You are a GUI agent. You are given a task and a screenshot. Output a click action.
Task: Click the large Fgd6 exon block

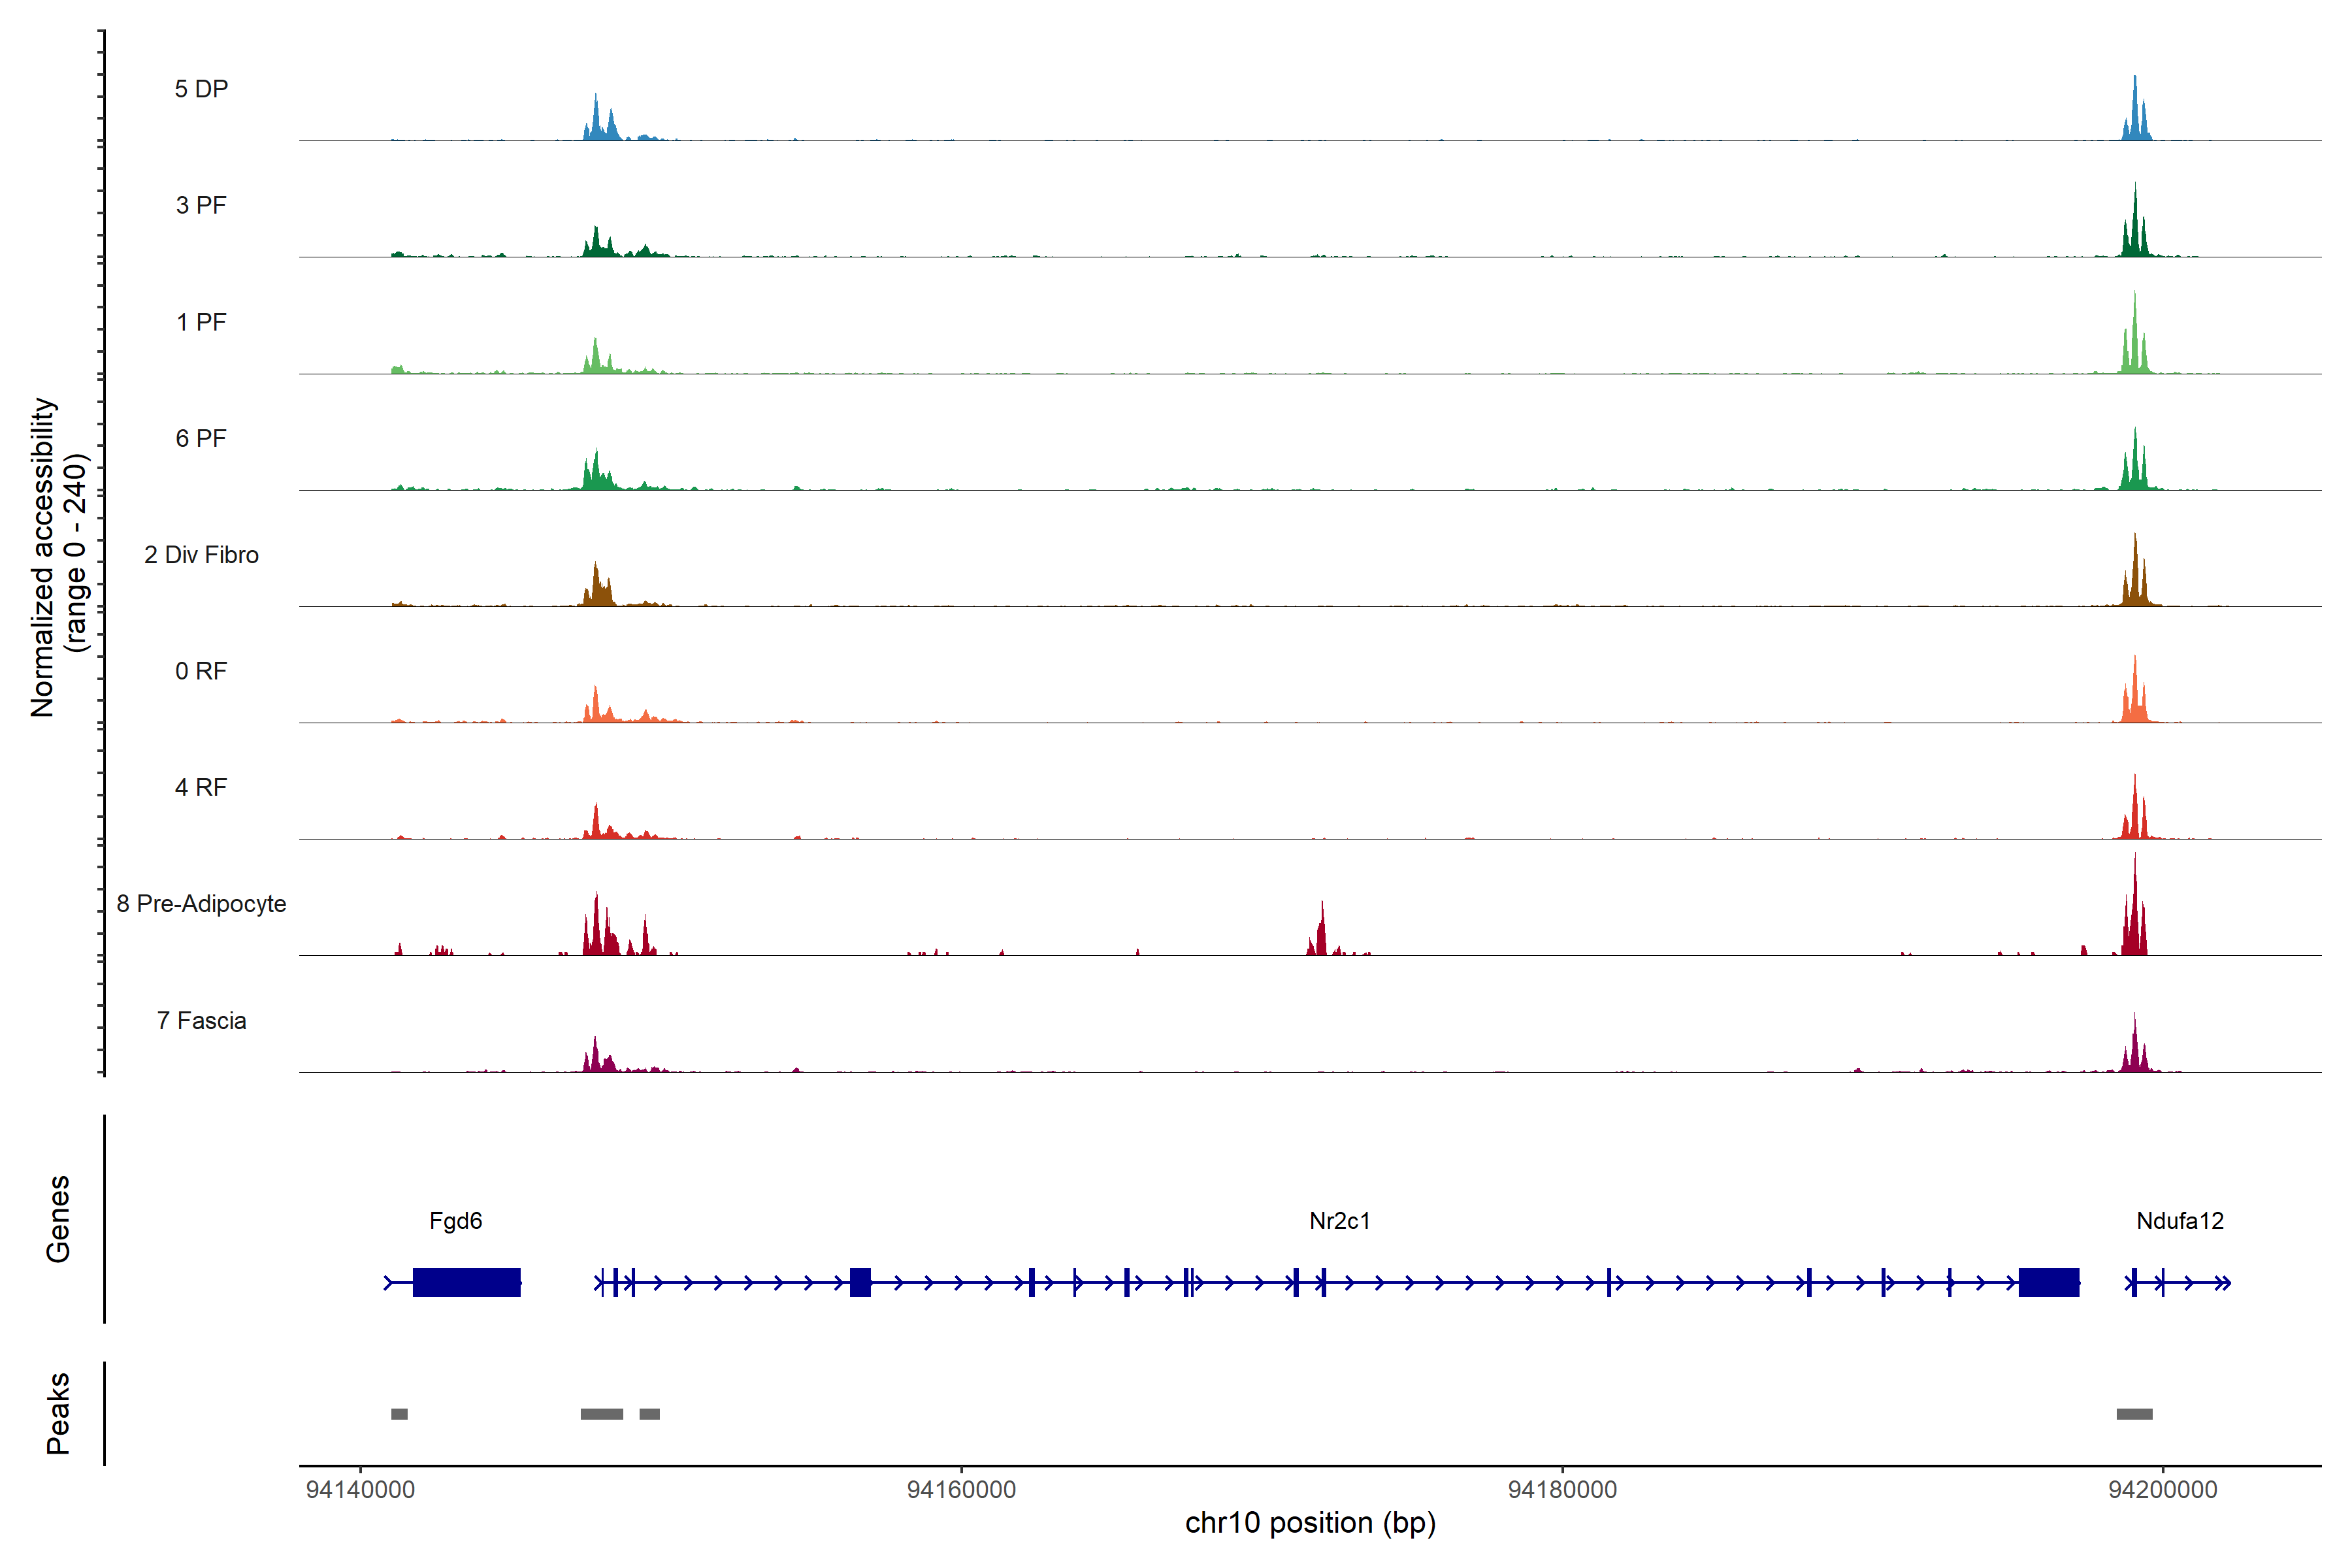(x=466, y=1282)
